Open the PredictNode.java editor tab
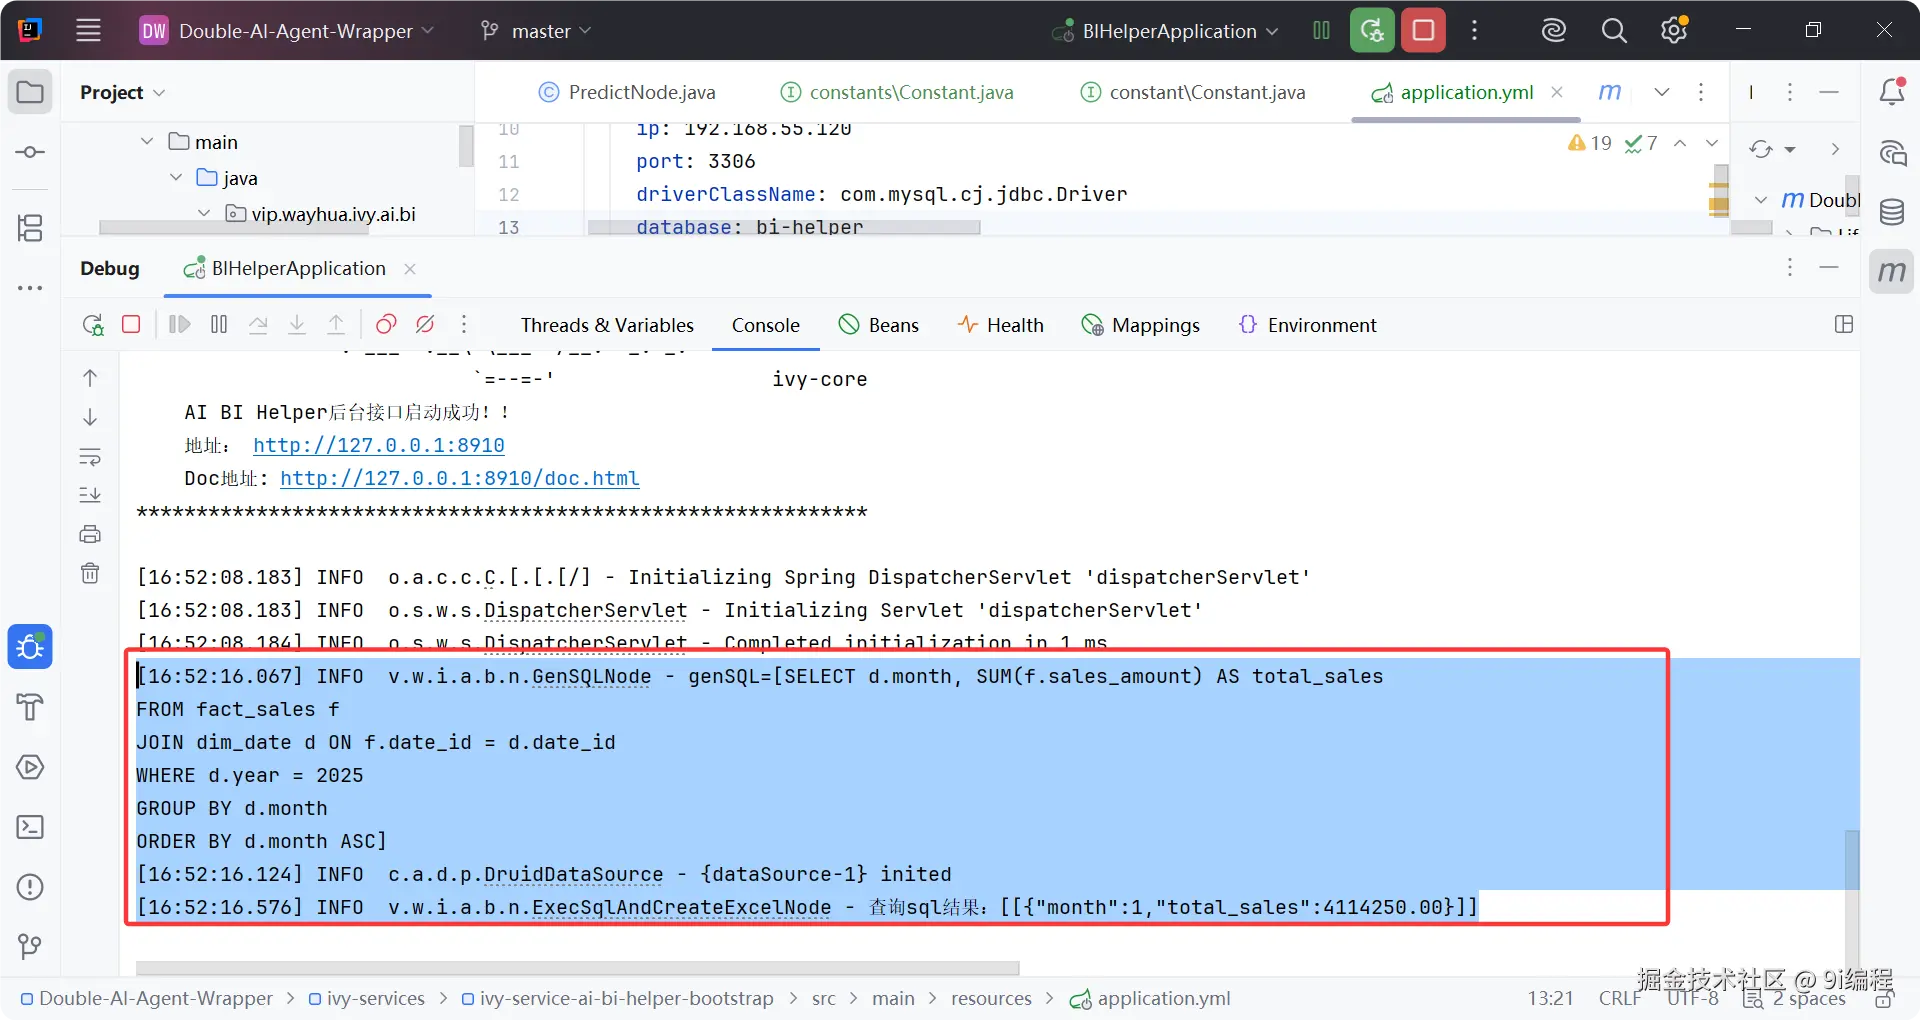 click(x=628, y=92)
